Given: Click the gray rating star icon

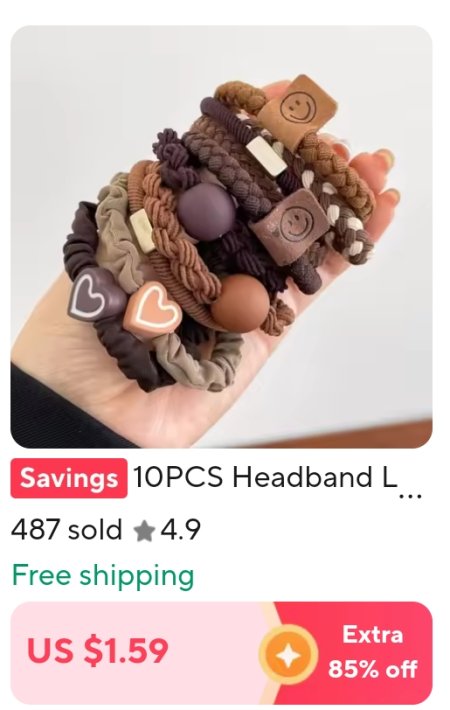Looking at the screenshot, I should tap(144, 530).
